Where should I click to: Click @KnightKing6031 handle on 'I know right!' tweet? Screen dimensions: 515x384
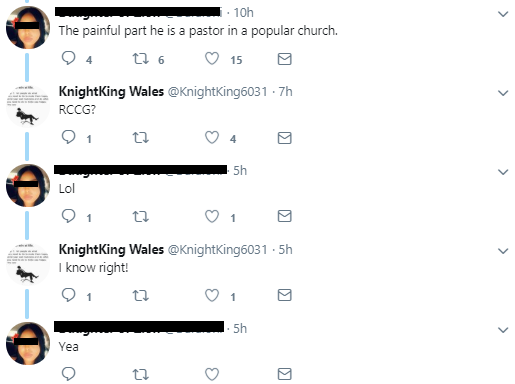pos(217,250)
